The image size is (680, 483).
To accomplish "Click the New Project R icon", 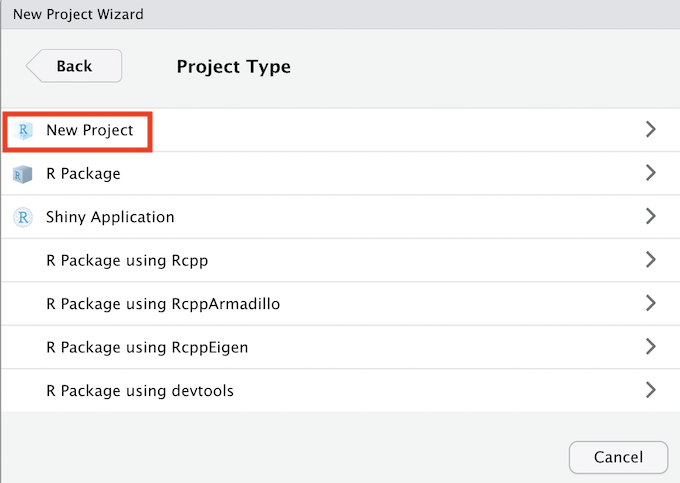I will (23, 130).
